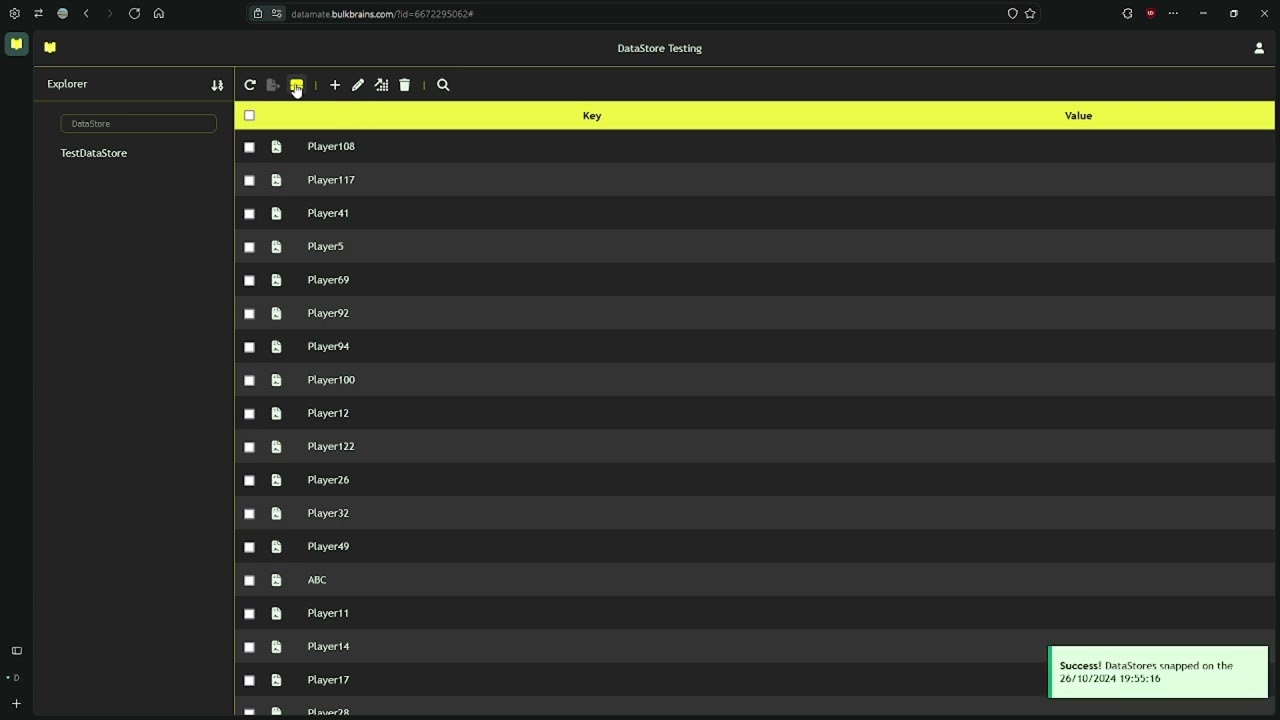Click the globe profile icon in browser toolbar
The width and height of the screenshot is (1280, 720).
click(x=62, y=14)
